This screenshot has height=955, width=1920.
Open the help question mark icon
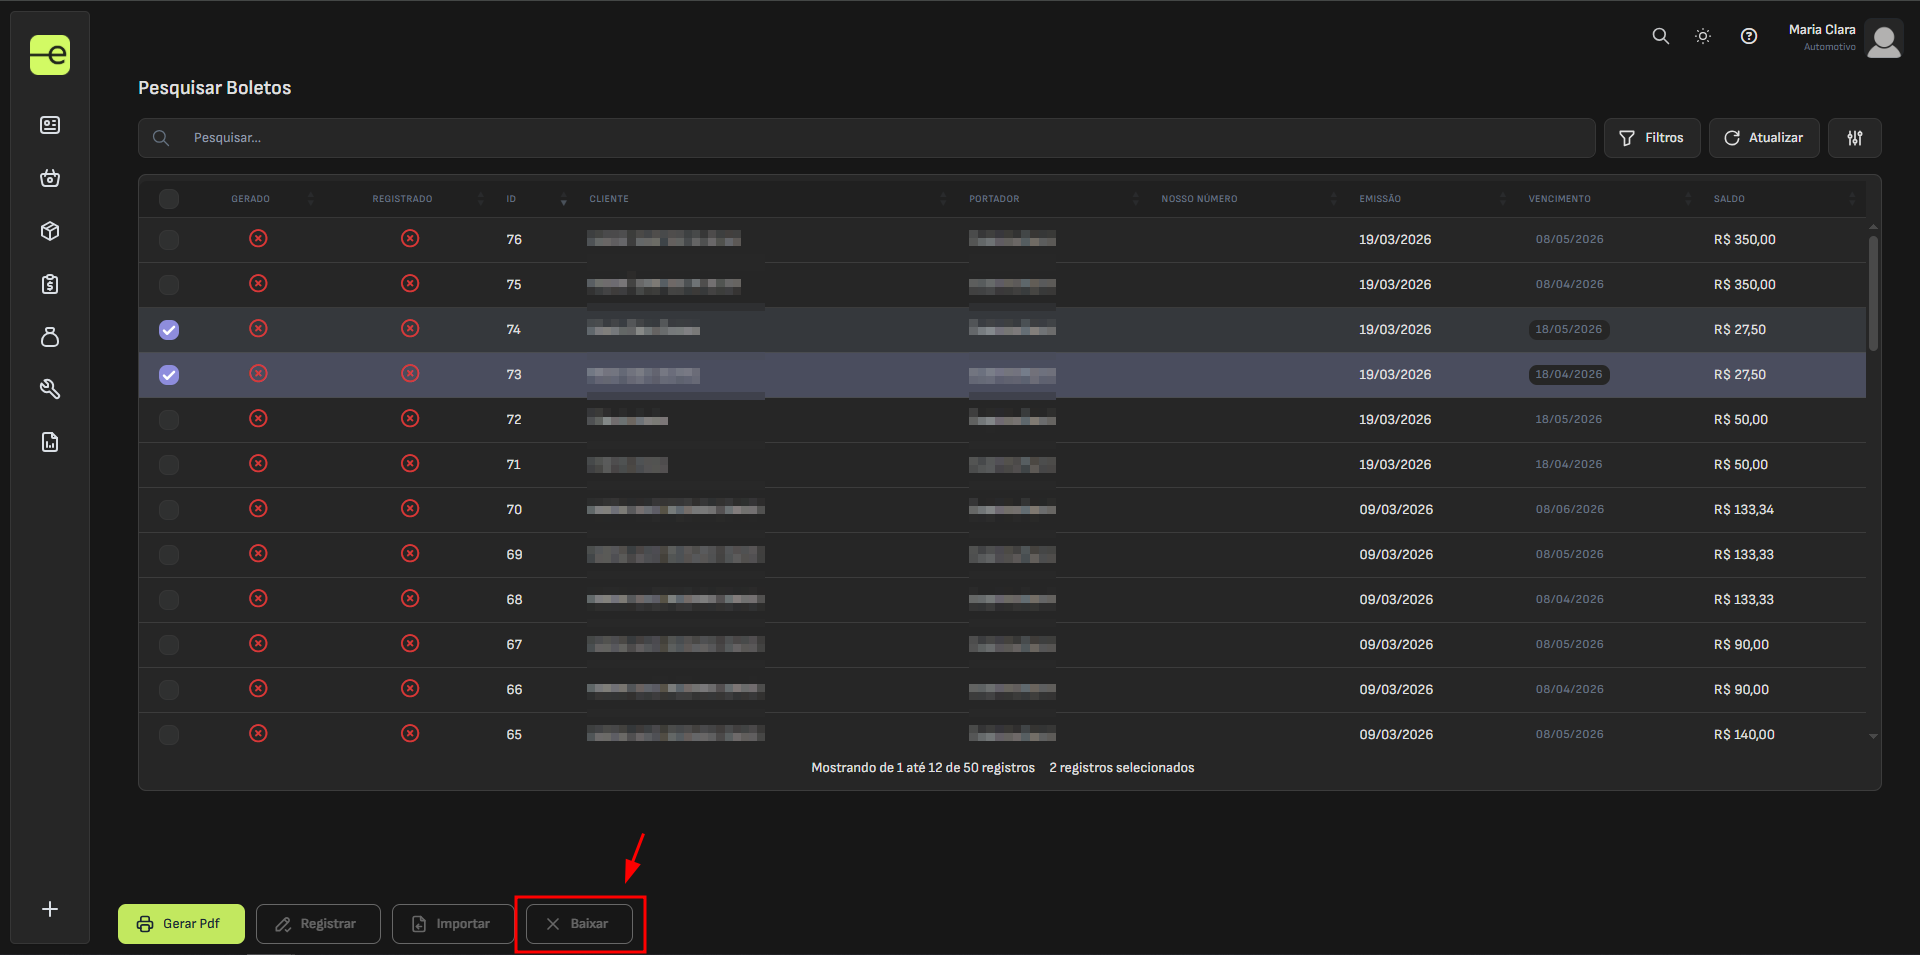[1748, 36]
